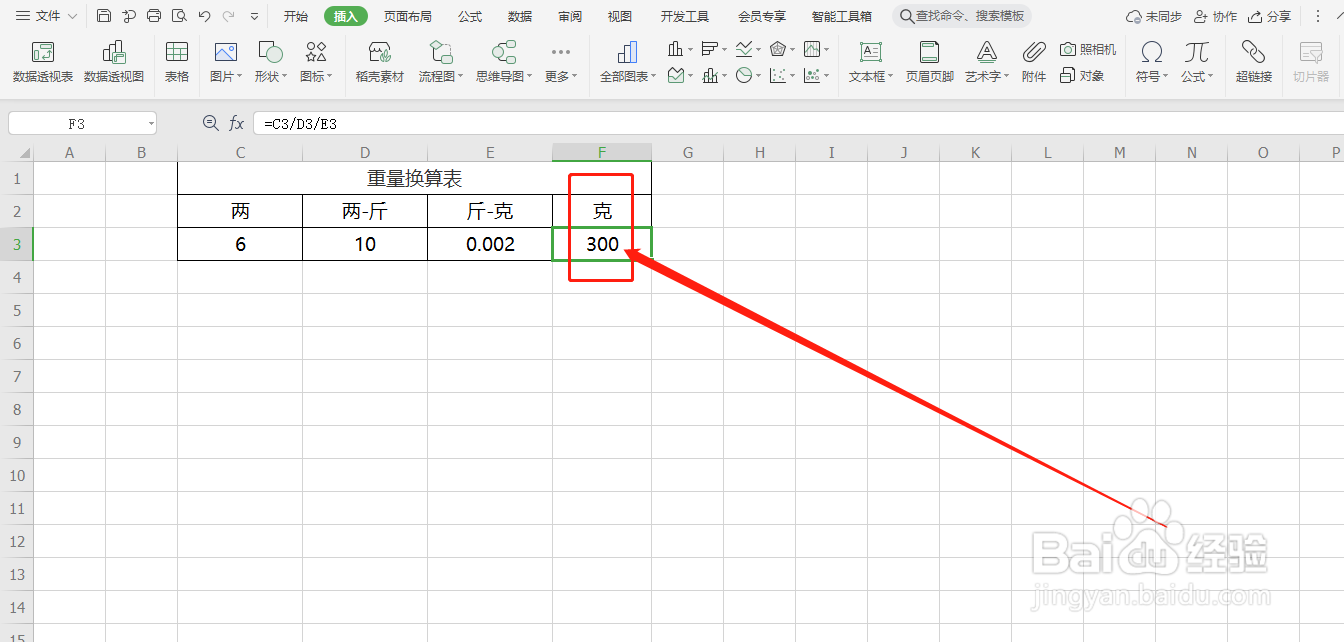Image resolution: width=1344 pixels, height=642 pixels.
Task: Expand the Name Box dropdown arrow
Action: (151, 122)
